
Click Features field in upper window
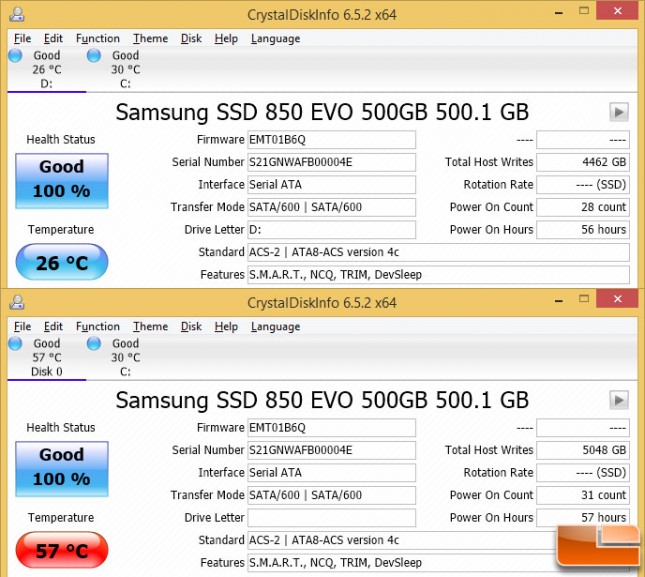click(438, 275)
